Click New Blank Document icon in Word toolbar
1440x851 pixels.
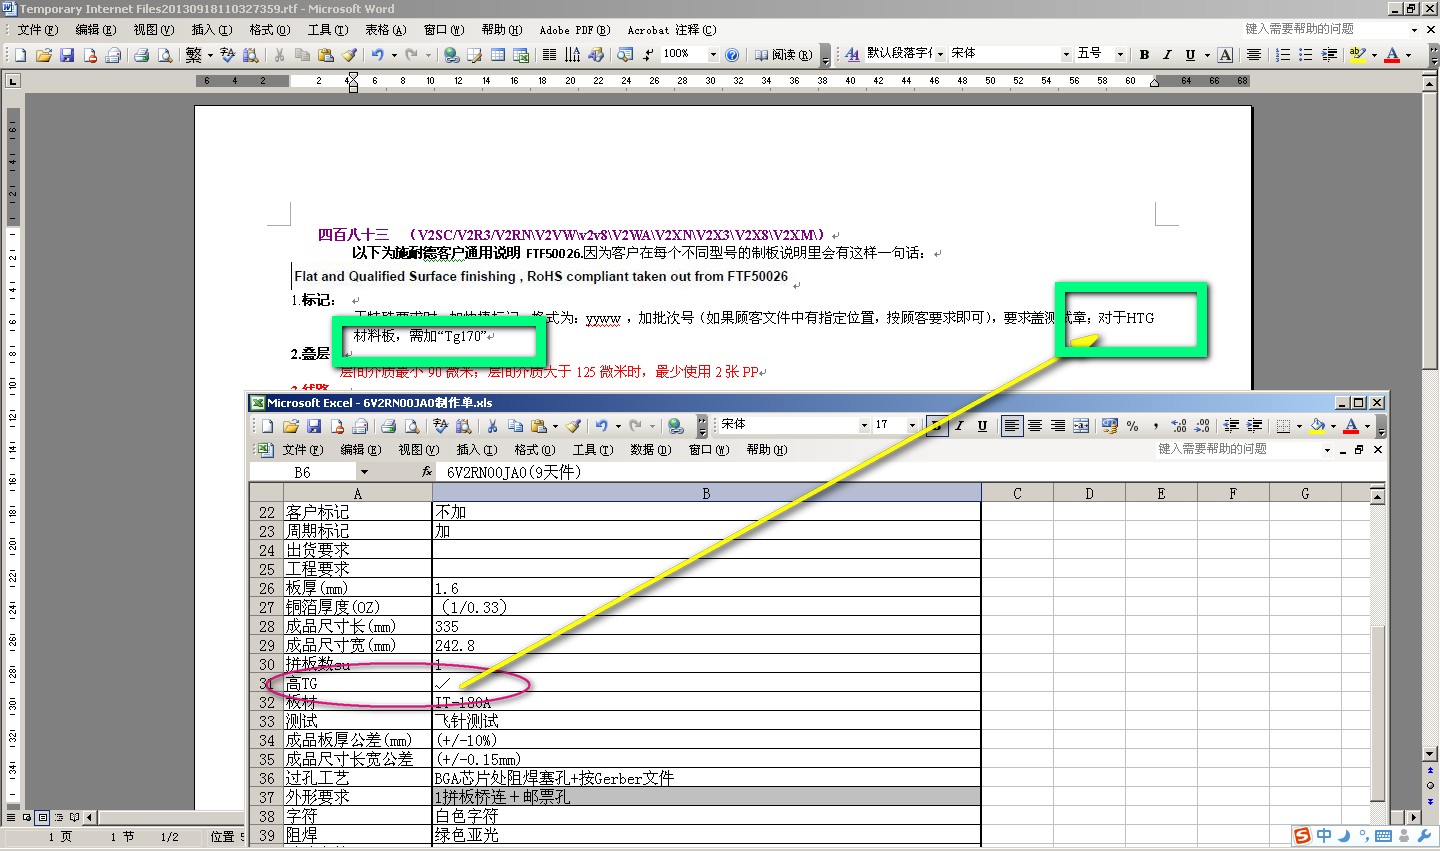20,55
